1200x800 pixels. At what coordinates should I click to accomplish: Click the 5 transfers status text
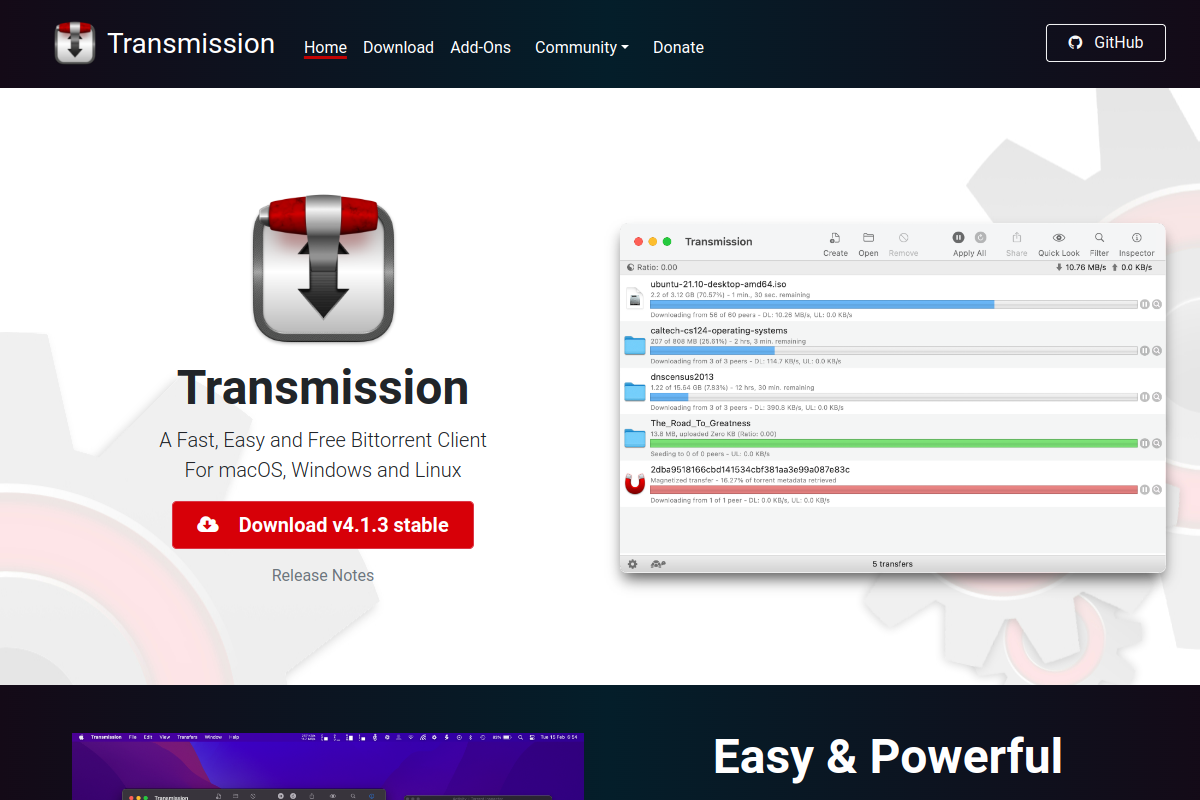pyautogui.click(x=892, y=564)
